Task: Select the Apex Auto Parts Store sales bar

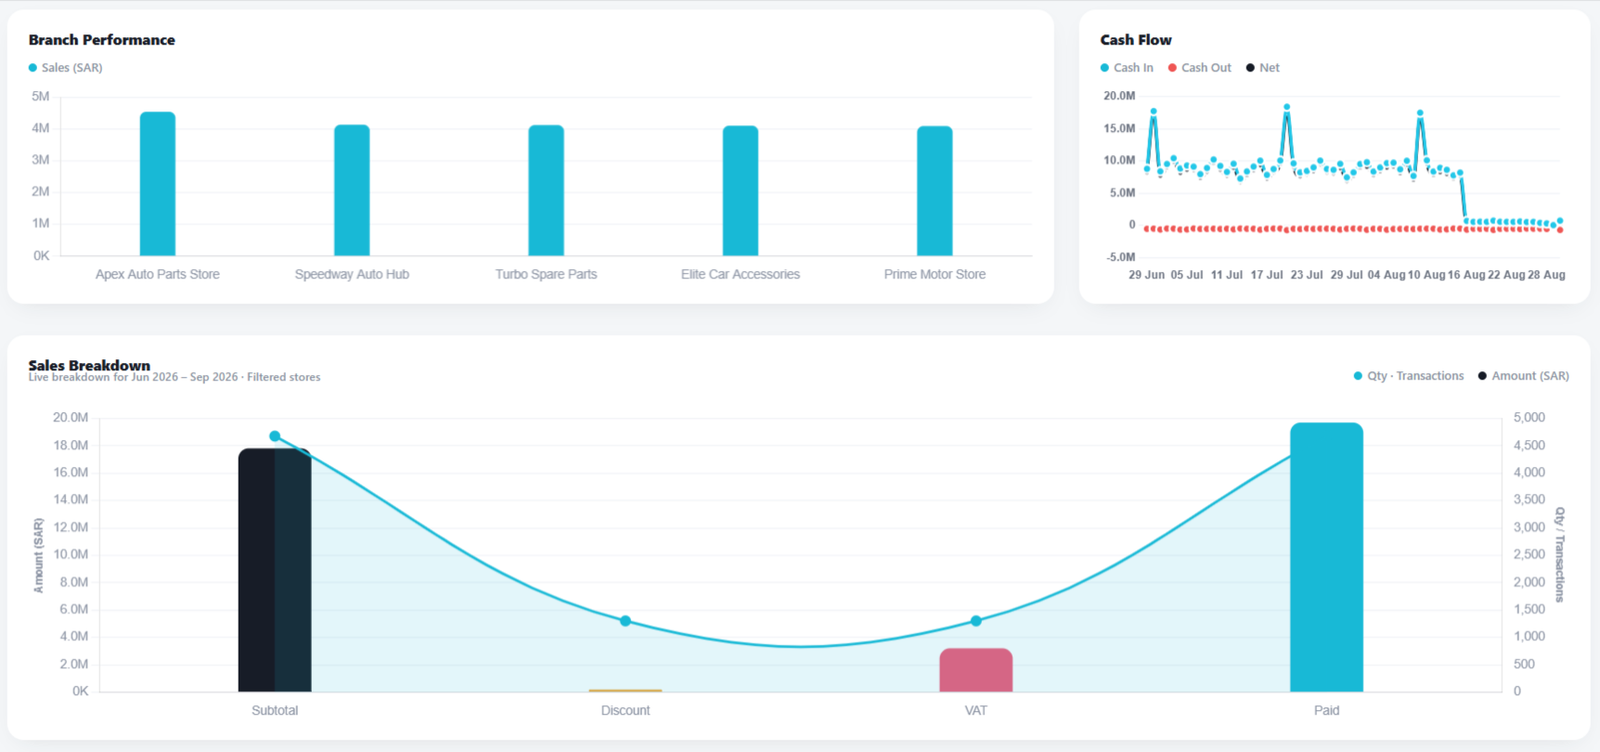Action: pos(158,184)
